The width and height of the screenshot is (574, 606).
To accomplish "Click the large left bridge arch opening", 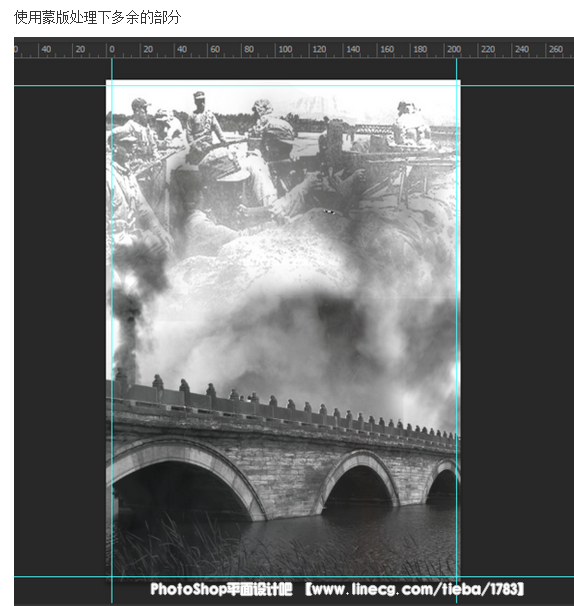I will (x=180, y=489).
